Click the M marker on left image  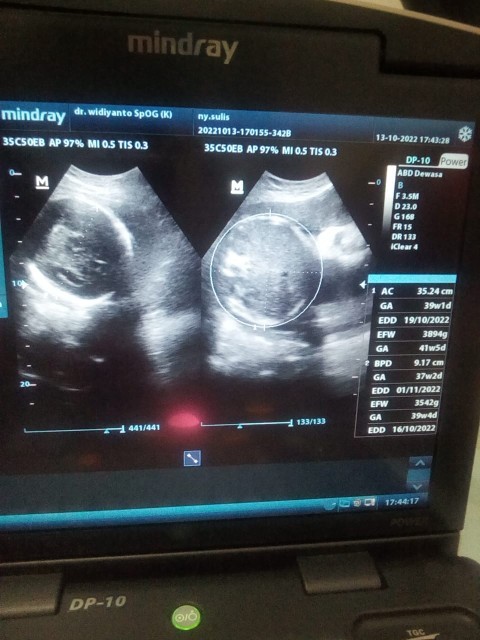point(42,182)
